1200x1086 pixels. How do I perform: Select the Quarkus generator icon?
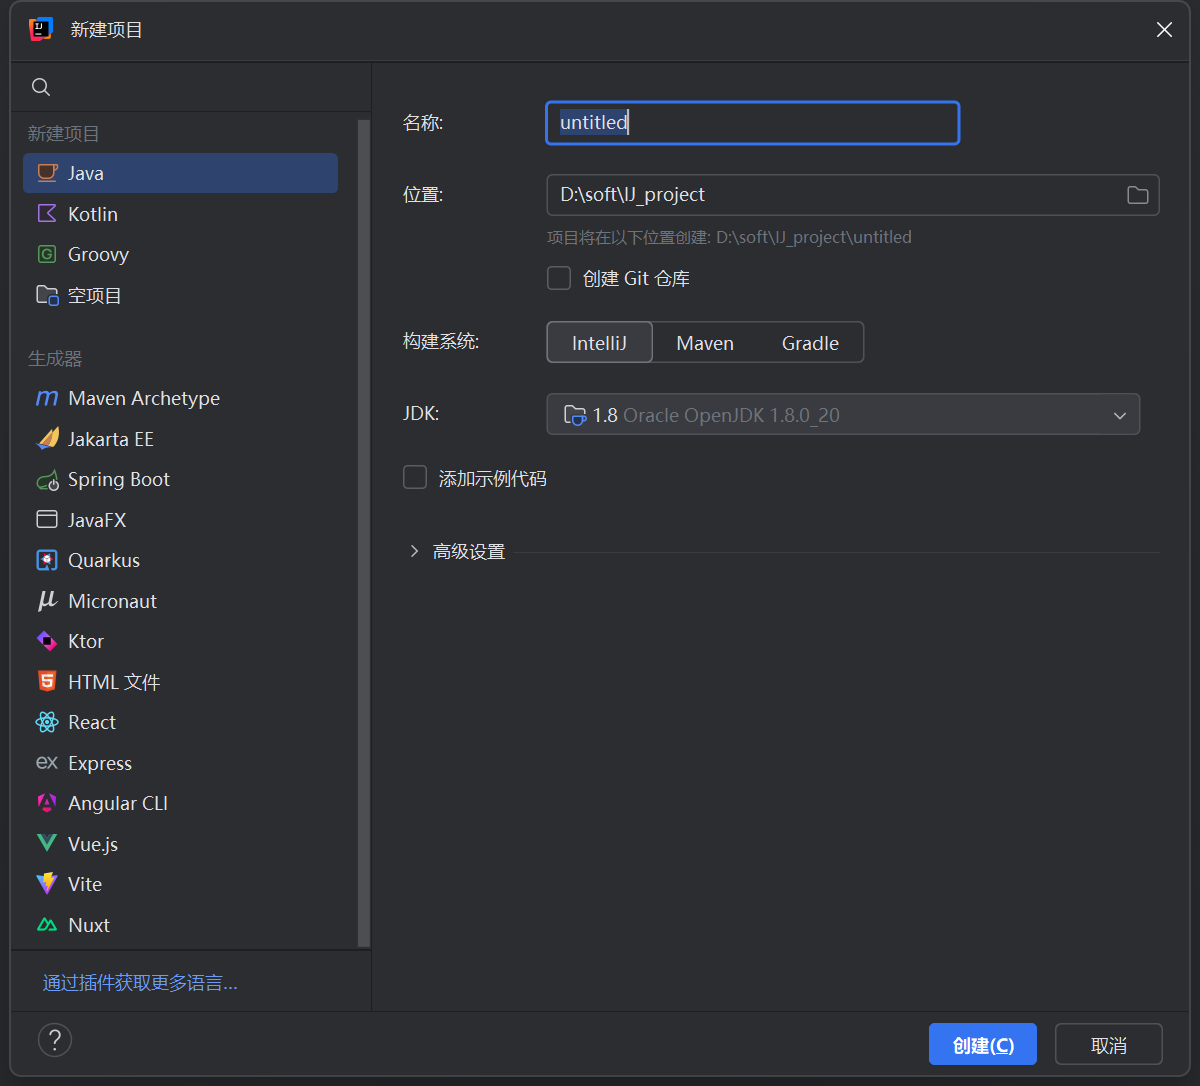pyautogui.click(x=46, y=560)
